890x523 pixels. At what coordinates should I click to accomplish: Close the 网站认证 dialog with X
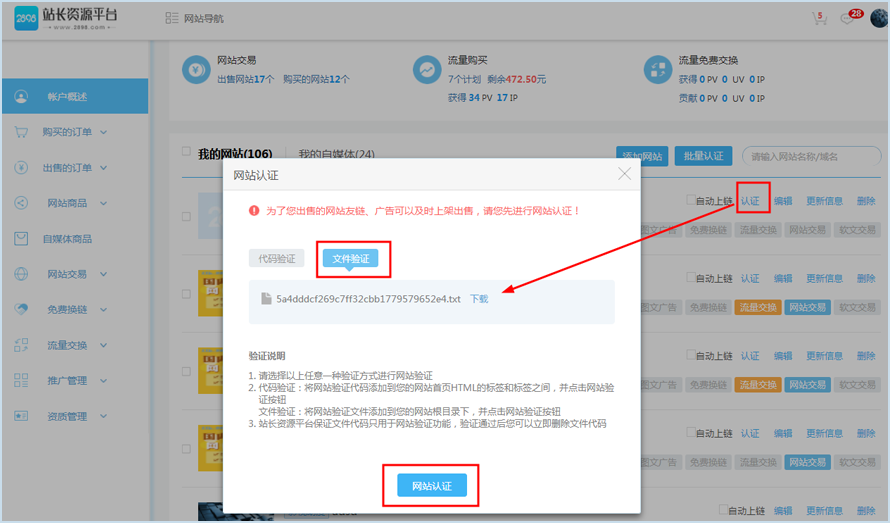coord(625,174)
